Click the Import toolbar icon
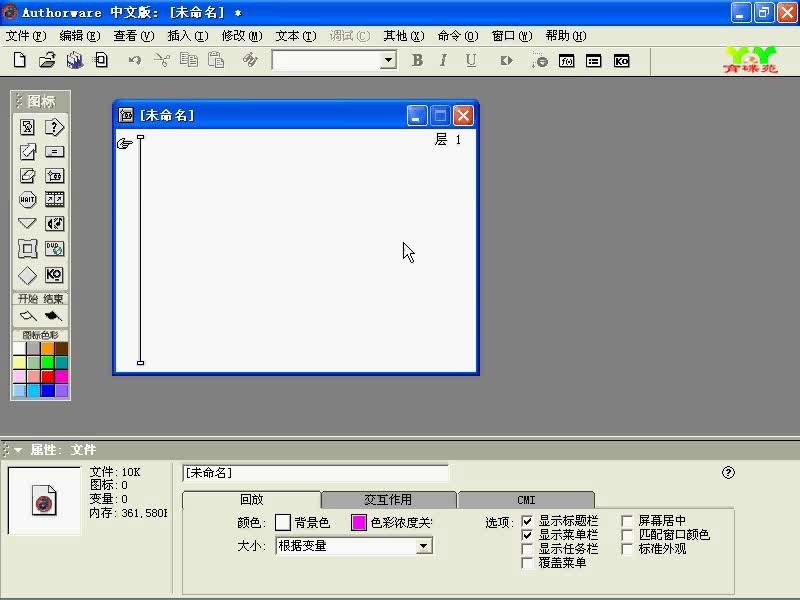Image resolution: width=800 pixels, height=600 pixels. click(x=101, y=60)
